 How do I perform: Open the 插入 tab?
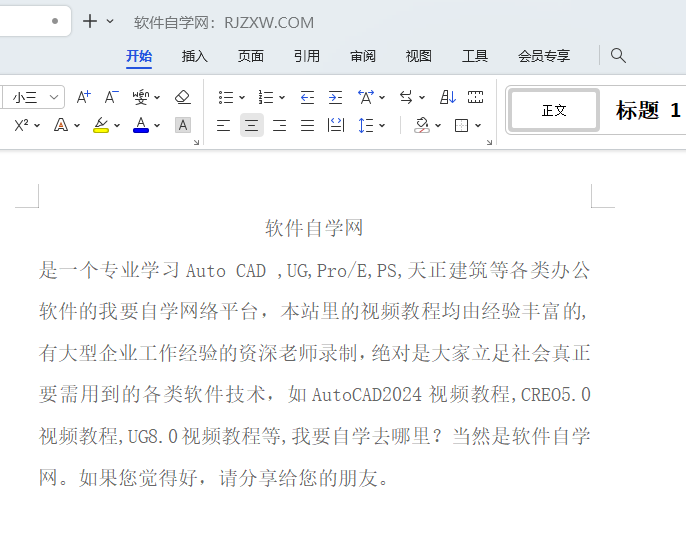click(195, 56)
